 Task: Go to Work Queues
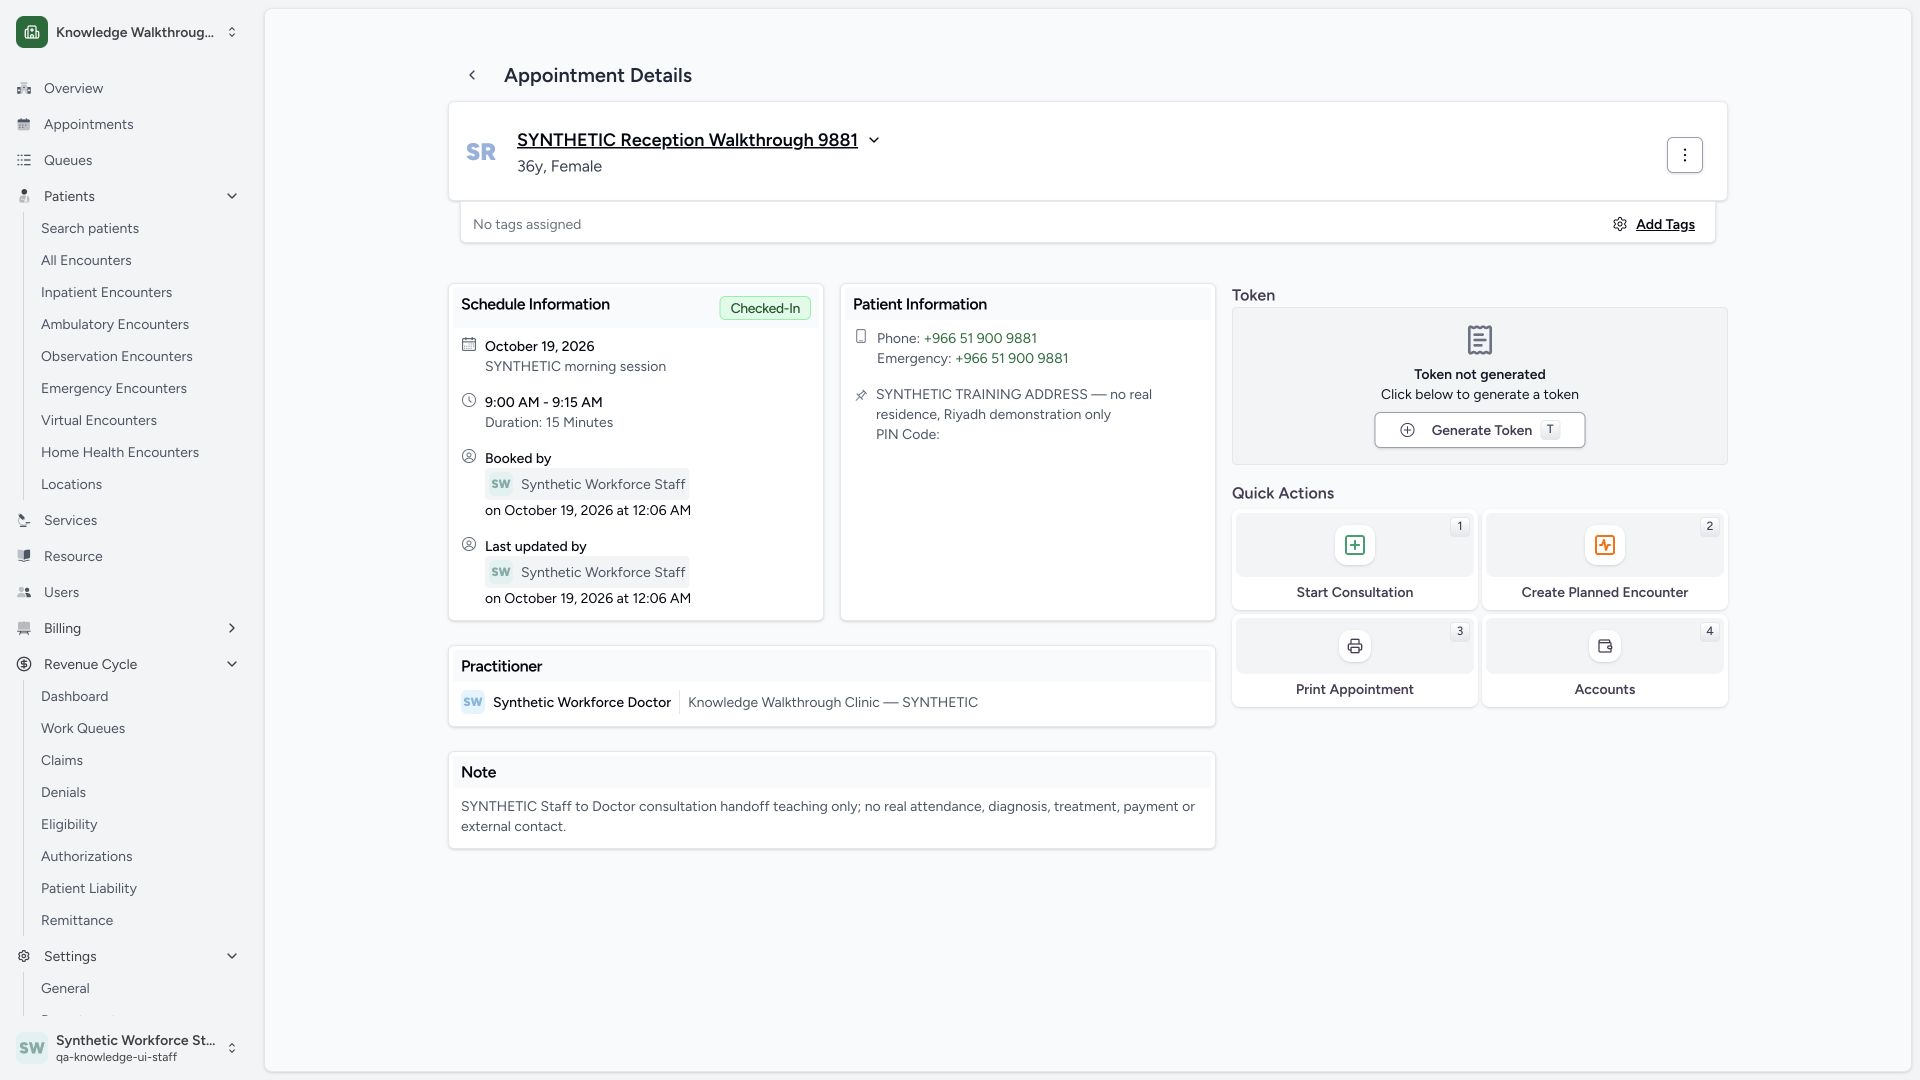pos(83,728)
